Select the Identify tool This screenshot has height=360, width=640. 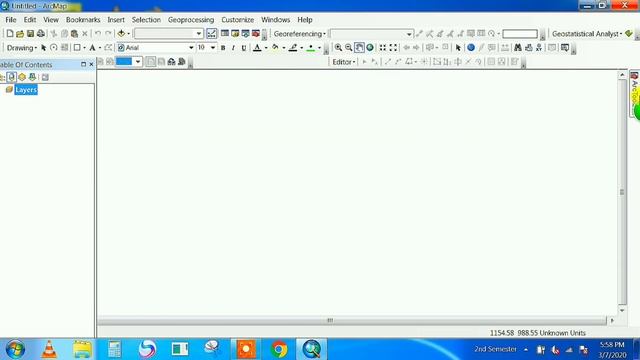pos(471,48)
